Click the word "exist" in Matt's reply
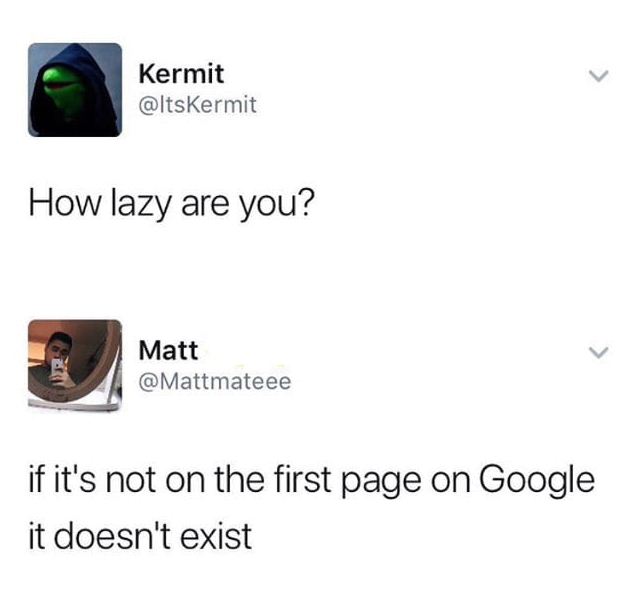This screenshot has height=589, width=630. (216, 536)
